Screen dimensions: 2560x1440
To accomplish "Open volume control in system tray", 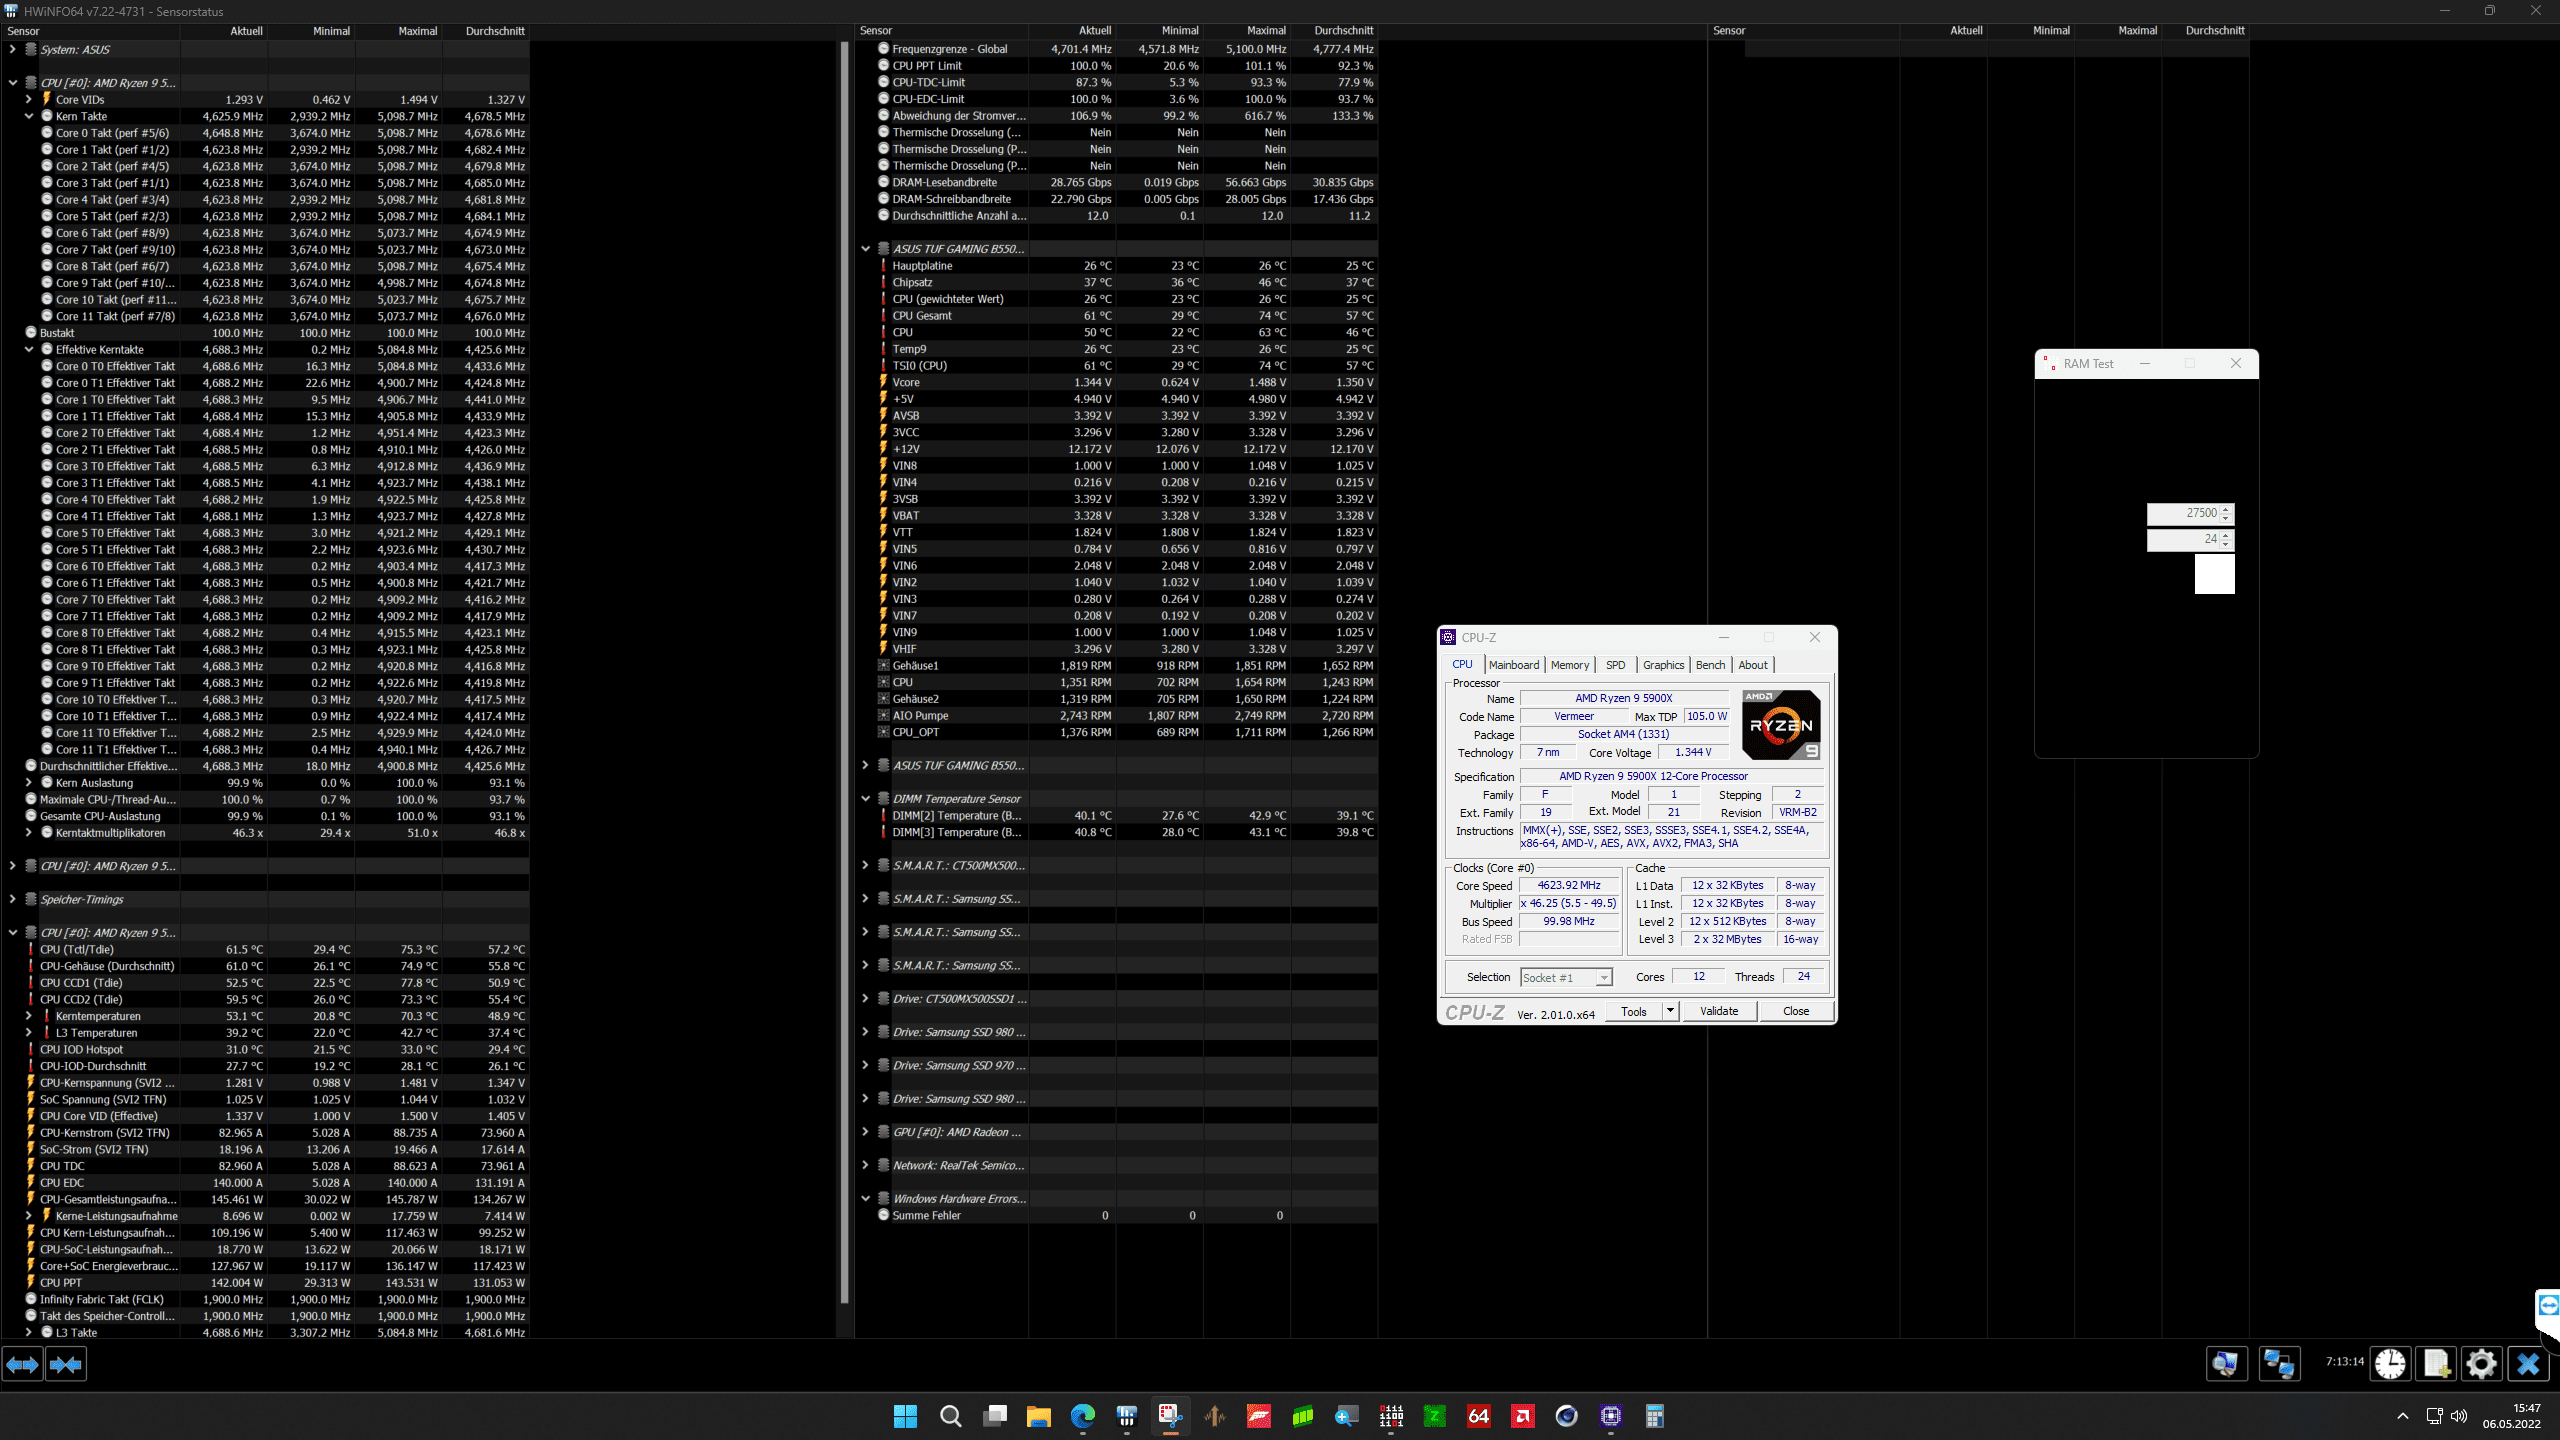I will pyautogui.click(x=2459, y=1416).
